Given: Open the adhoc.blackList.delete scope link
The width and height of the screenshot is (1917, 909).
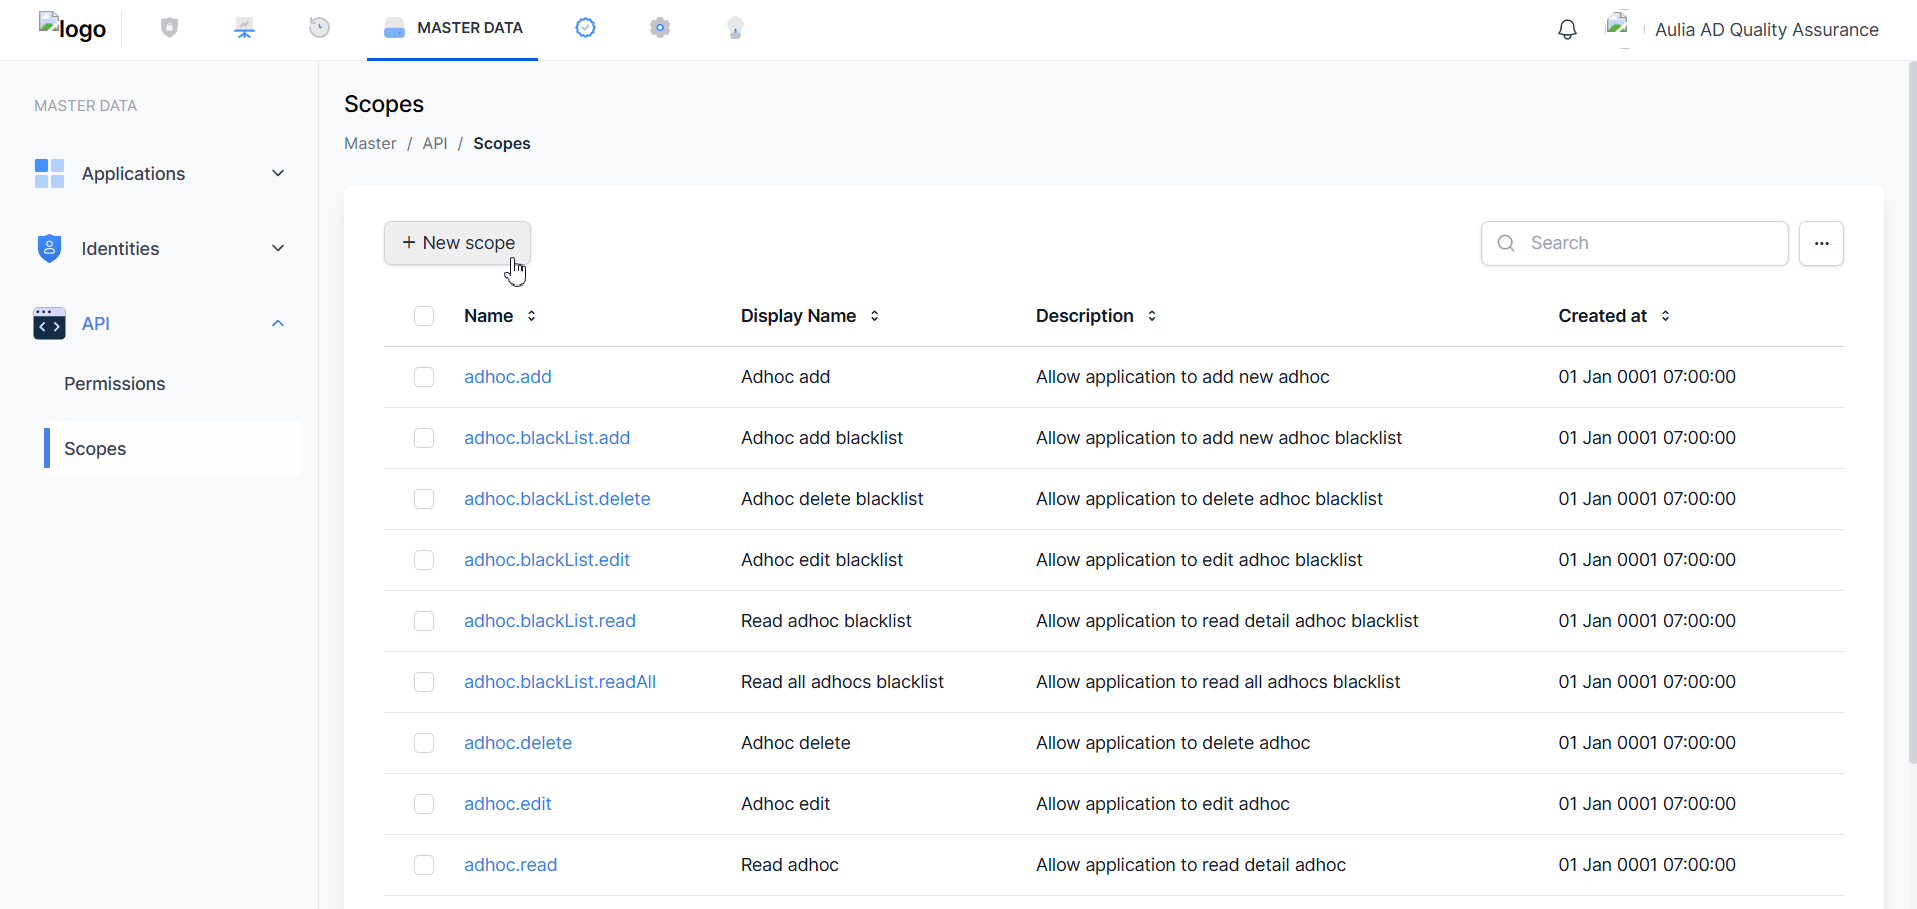Looking at the screenshot, I should pos(557,499).
